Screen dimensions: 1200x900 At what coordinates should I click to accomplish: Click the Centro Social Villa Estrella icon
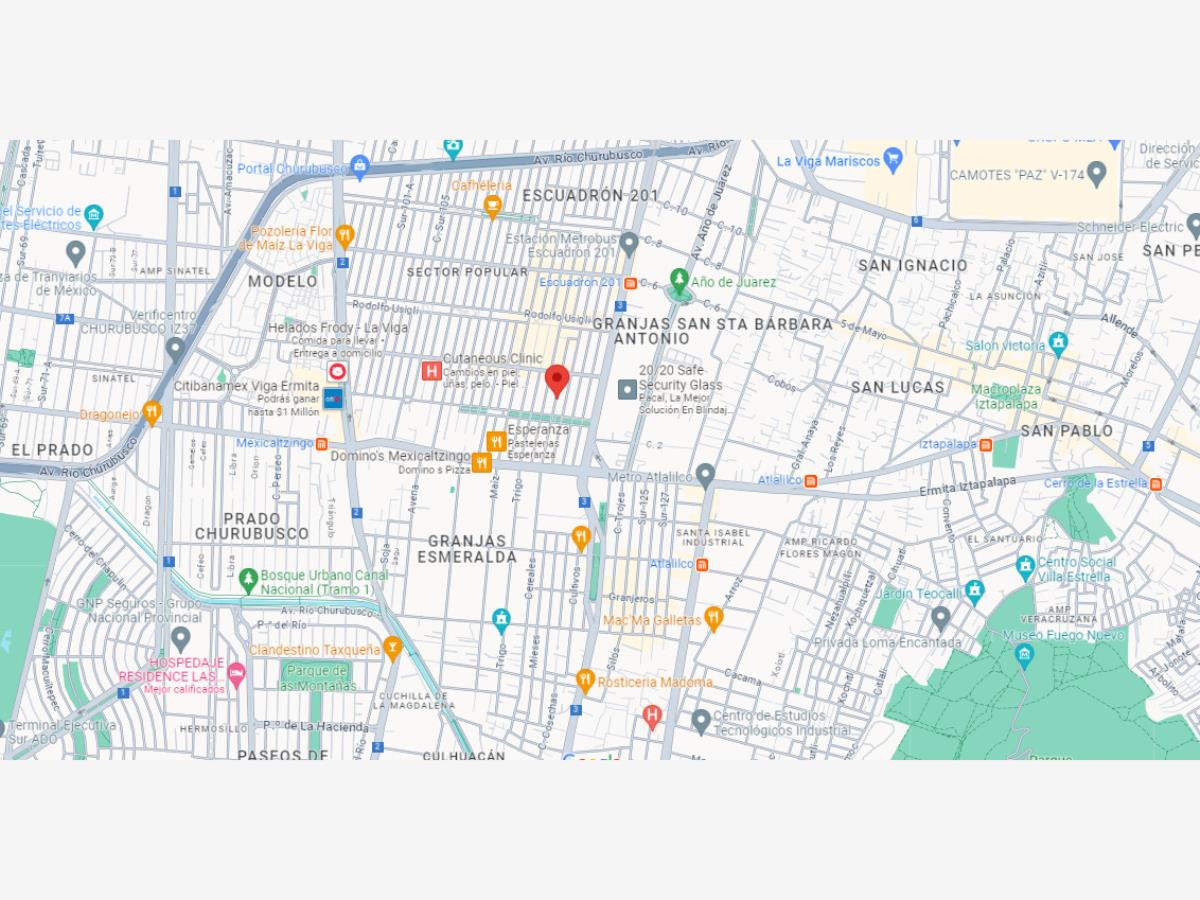click(1024, 568)
